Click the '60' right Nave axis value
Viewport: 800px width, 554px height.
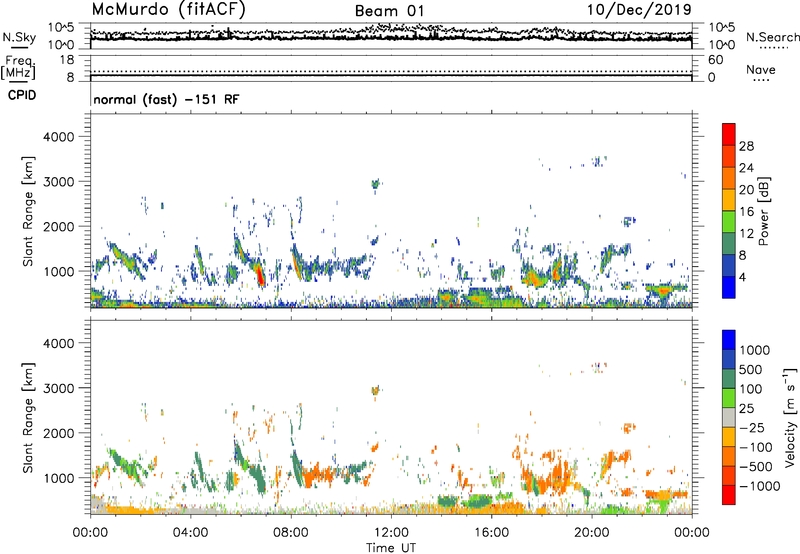715,60
